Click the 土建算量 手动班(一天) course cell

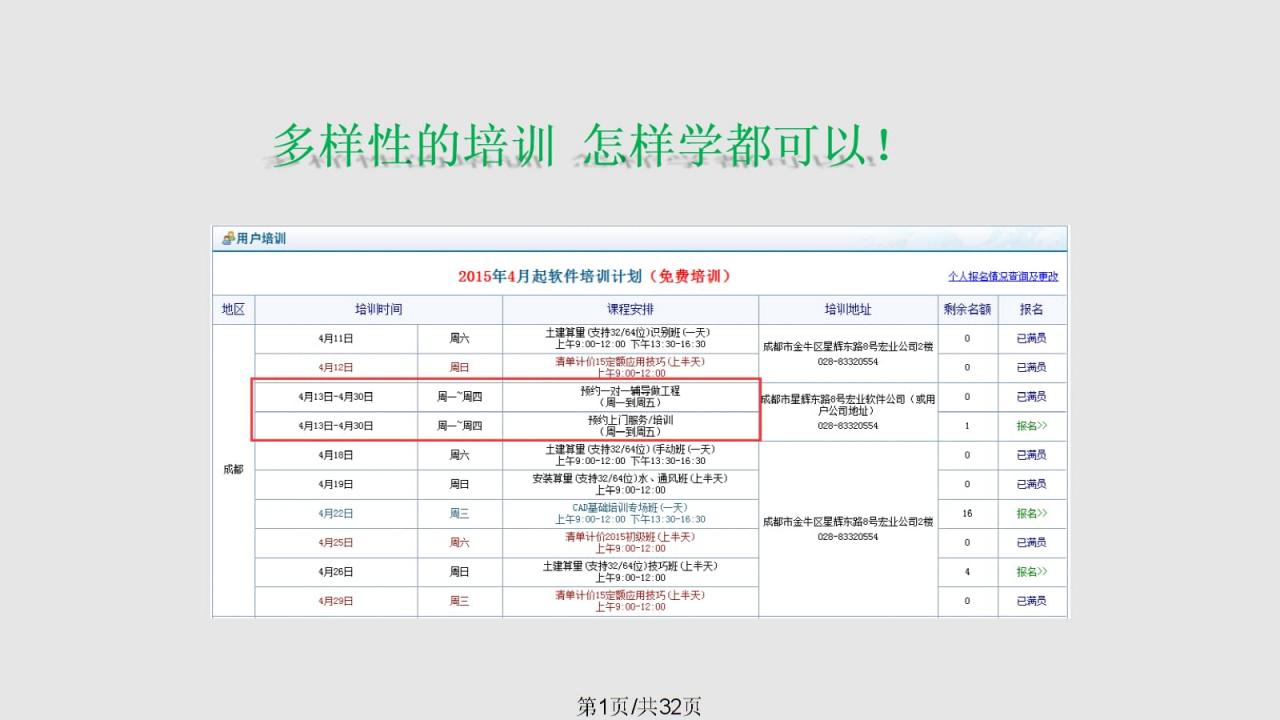coord(631,454)
